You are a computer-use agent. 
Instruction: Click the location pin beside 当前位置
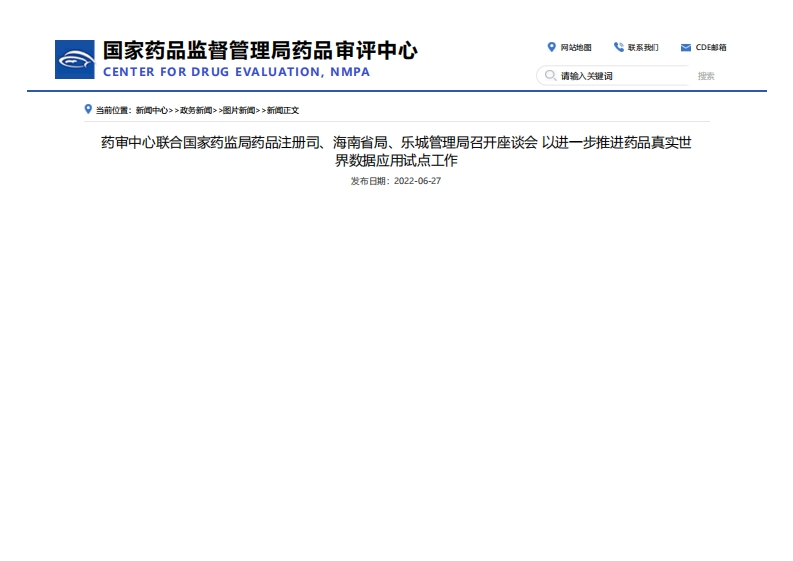(88, 109)
